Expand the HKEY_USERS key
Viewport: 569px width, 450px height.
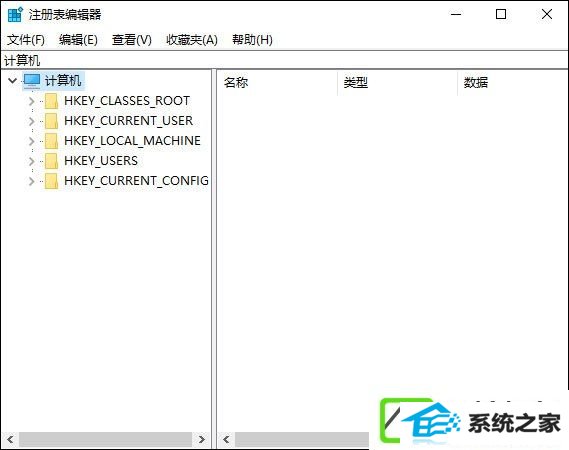pos(32,161)
